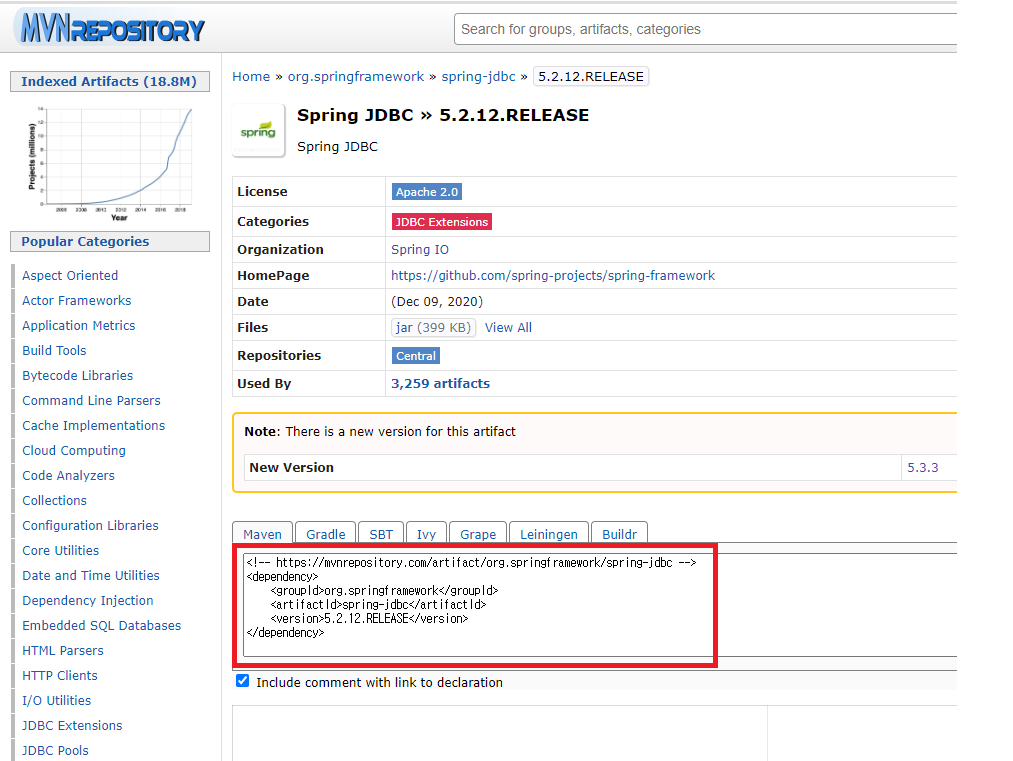Open Embedded SQL Databases category

tap(101, 625)
